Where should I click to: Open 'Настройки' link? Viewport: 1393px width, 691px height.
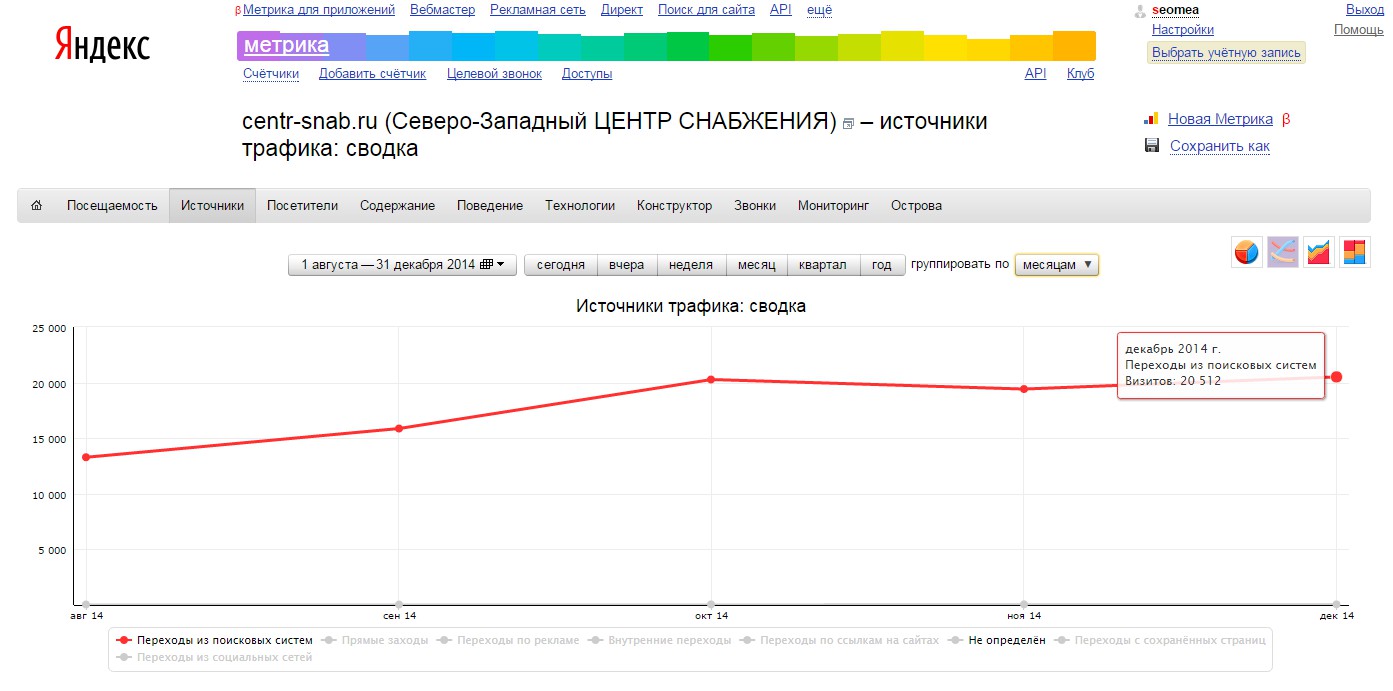(1183, 30)
